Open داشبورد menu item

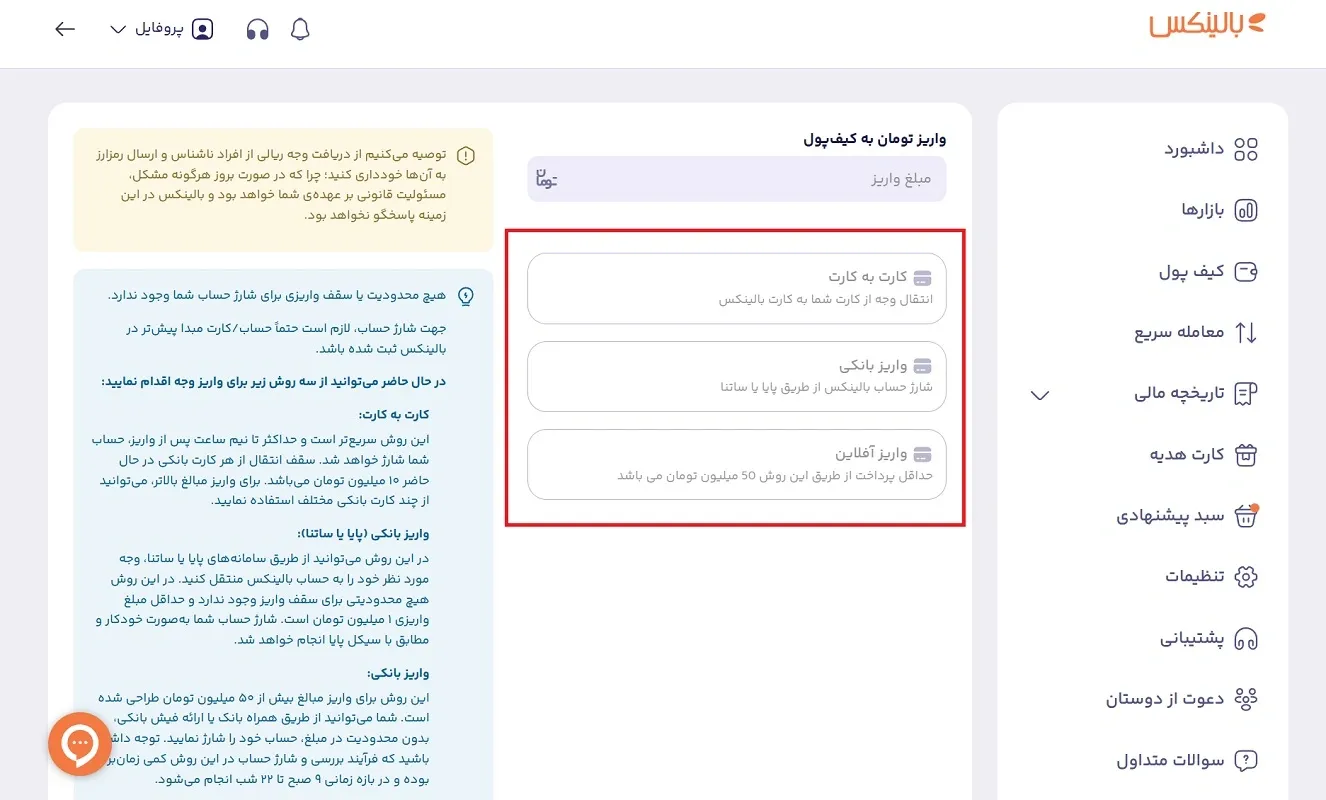pos(1194,149)
